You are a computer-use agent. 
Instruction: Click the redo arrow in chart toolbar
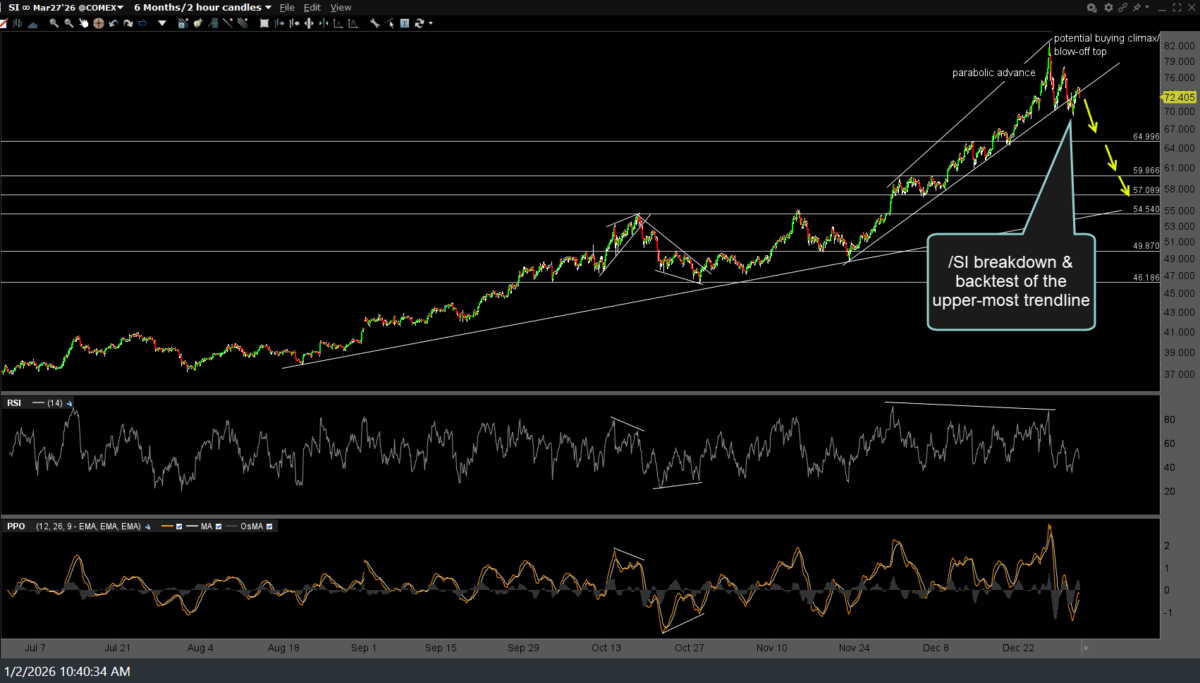(128, 23)
